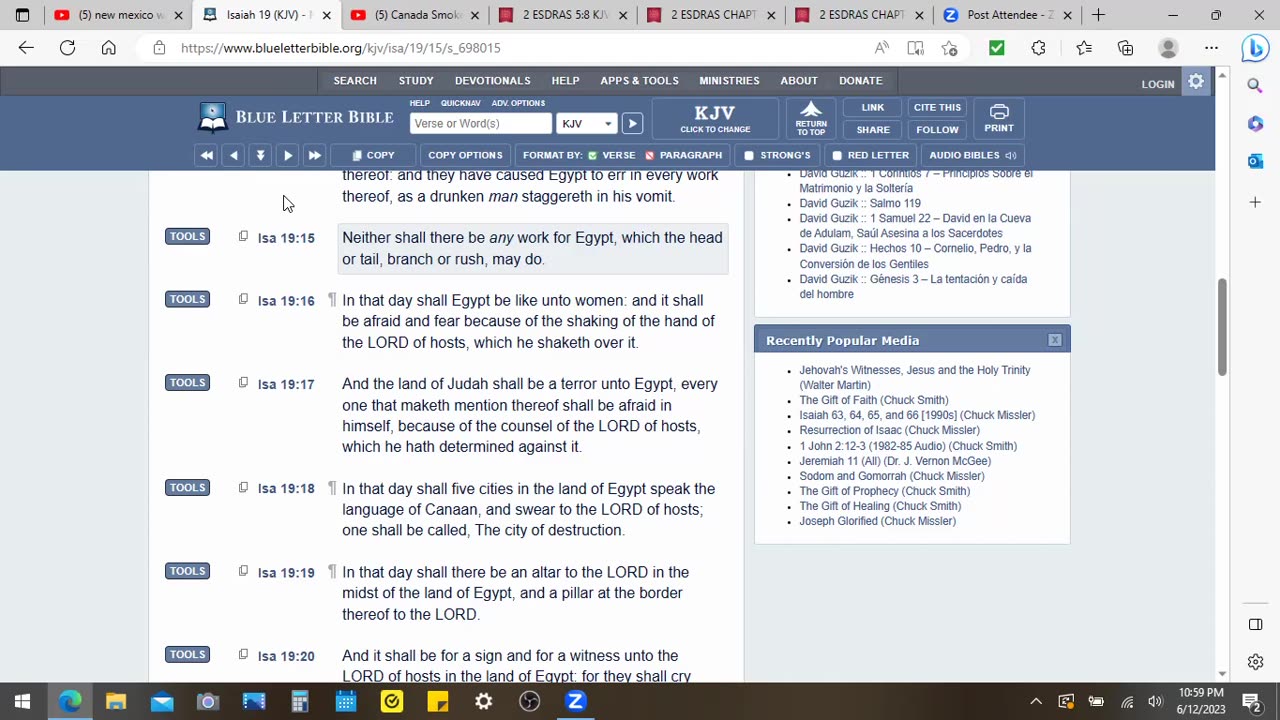This screenshot has width=1280, height=720.
Task: Click the Share button
Action: tap(873, 130)
